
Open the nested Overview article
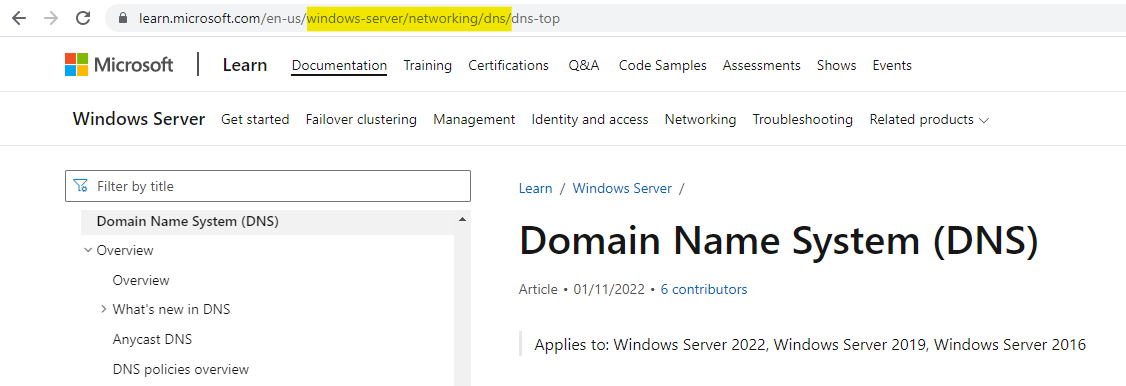(x=141, y=280)
